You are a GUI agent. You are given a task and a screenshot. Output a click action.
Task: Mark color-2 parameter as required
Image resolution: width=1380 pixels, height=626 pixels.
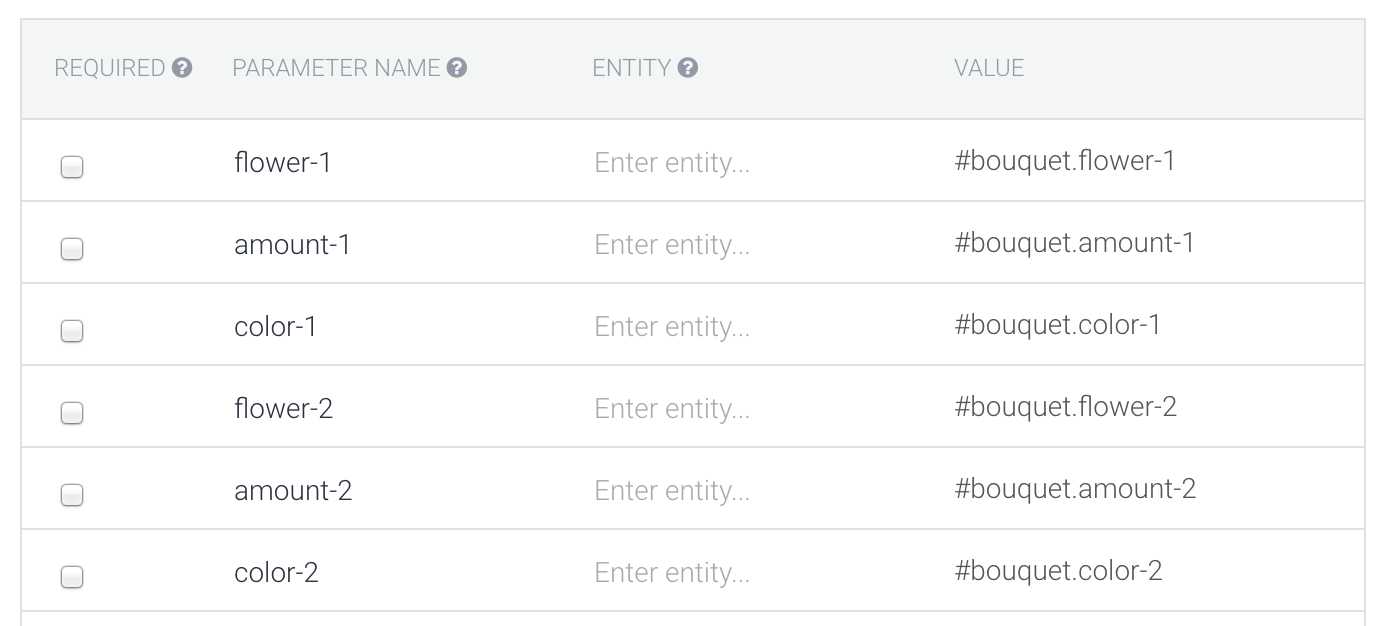72,577
